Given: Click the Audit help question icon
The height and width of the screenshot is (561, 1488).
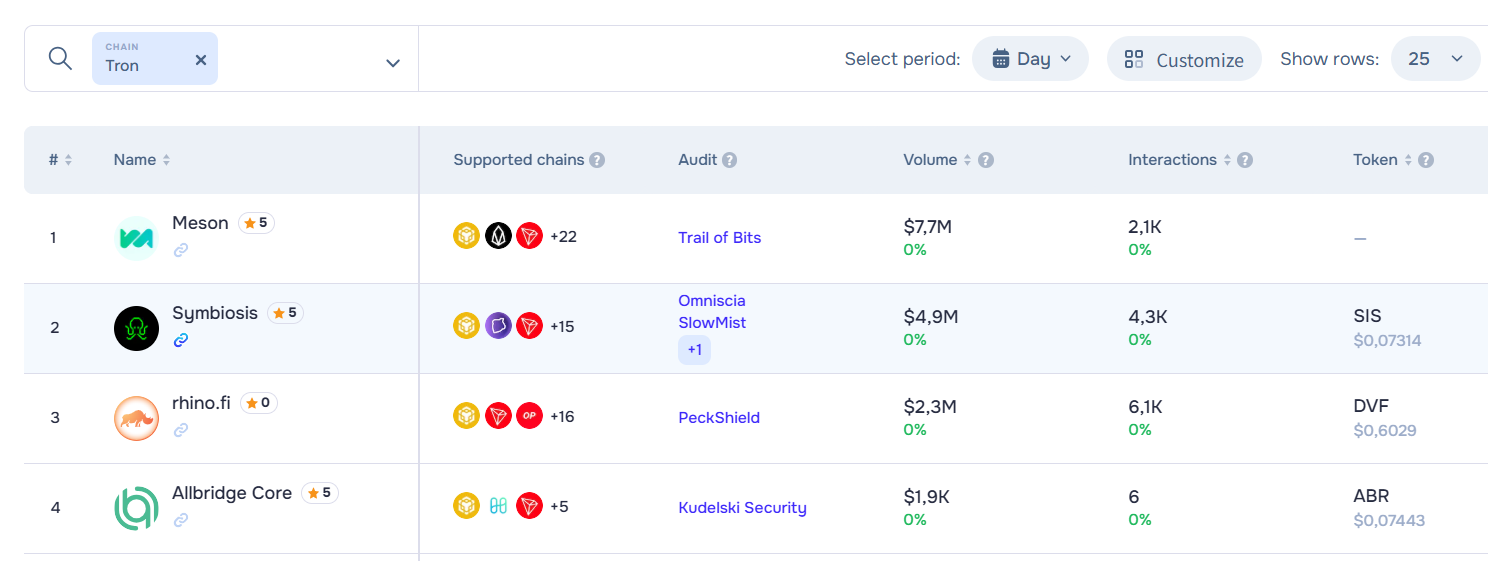Looking at the screenshot, I should coord(730,160).
